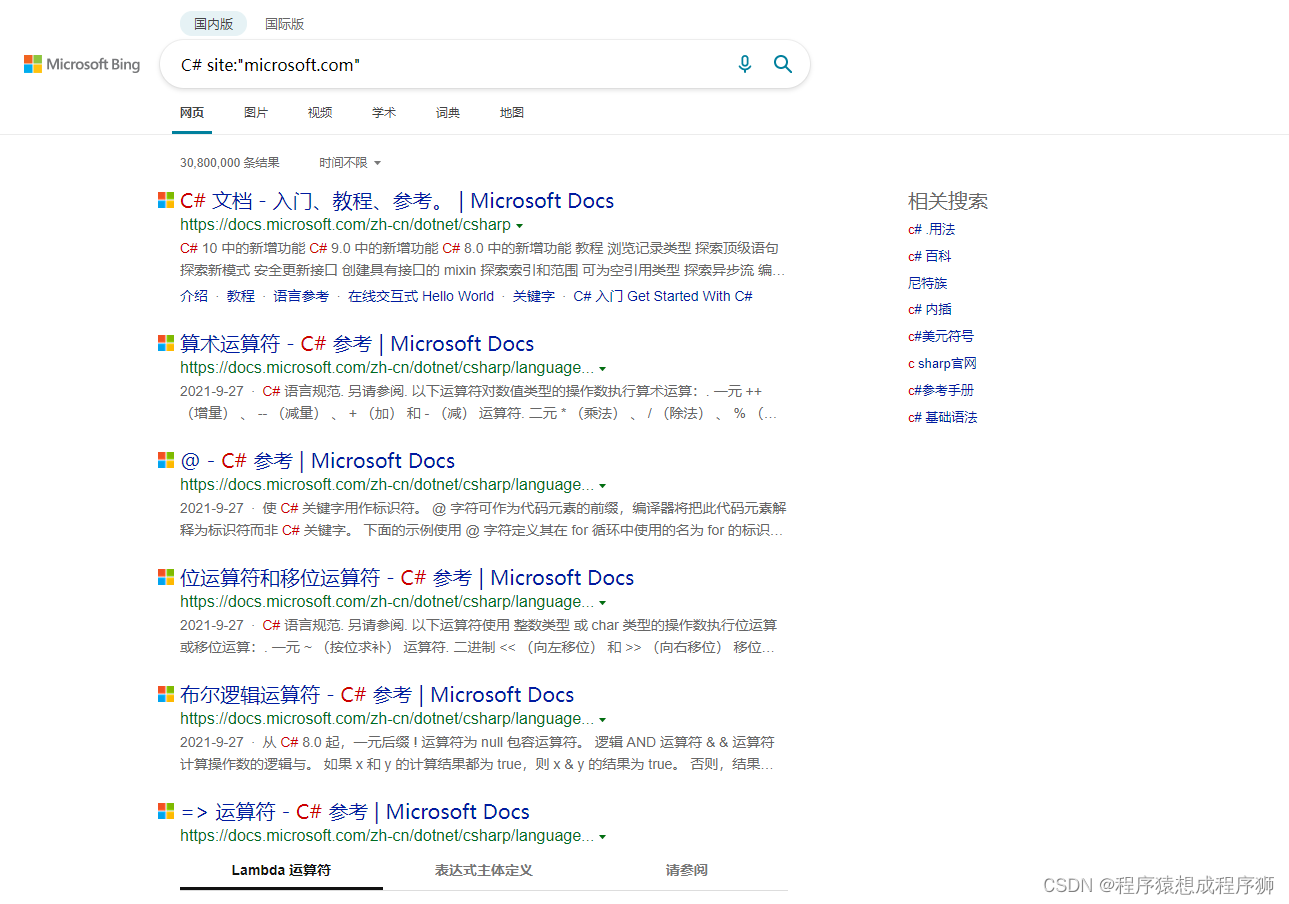Expand arrow next to docs.microsoft.com/zh-cn/dotnet/csharp URL
Viewport: 1289px width, 904px height.
tap(519, 226)
